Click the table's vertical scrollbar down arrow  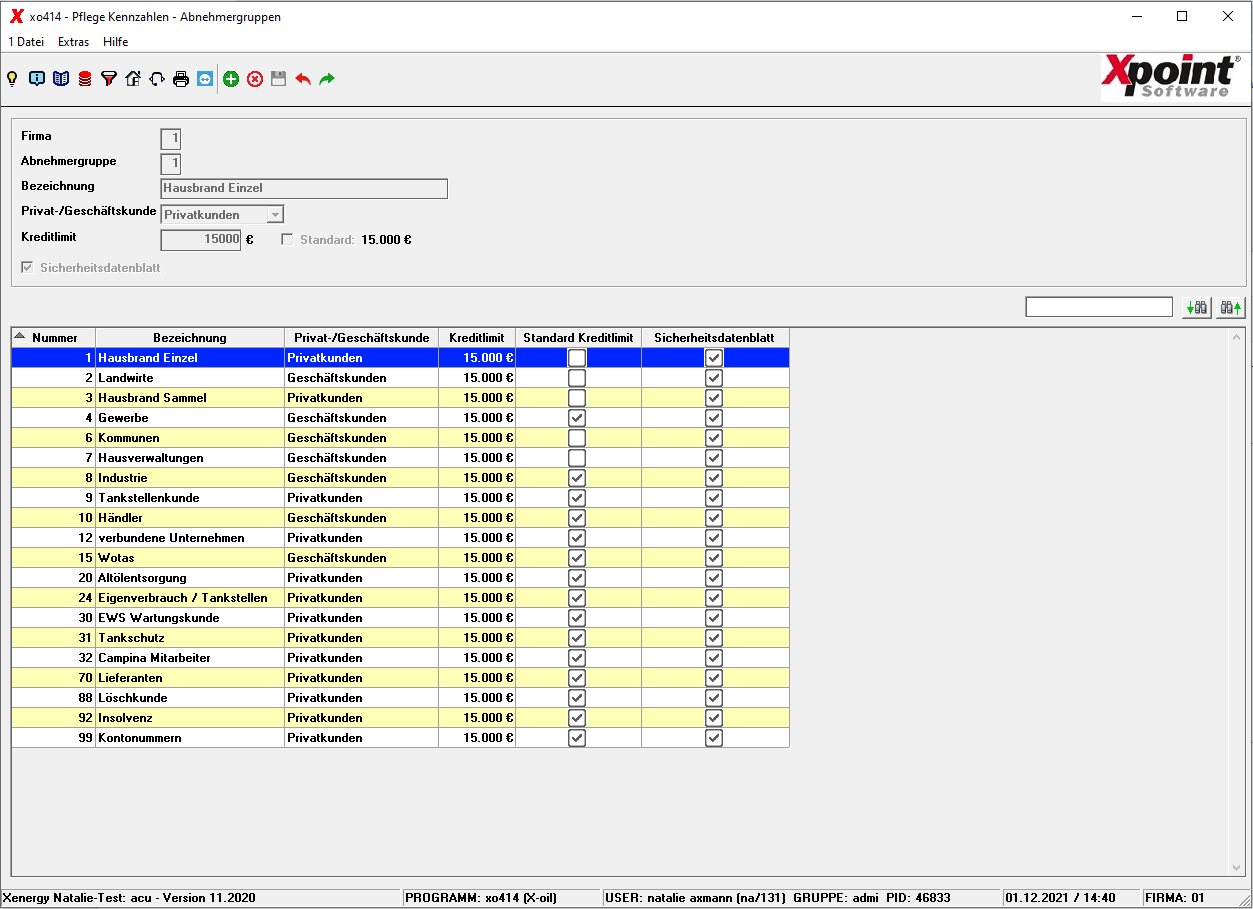click(1238, 867)
